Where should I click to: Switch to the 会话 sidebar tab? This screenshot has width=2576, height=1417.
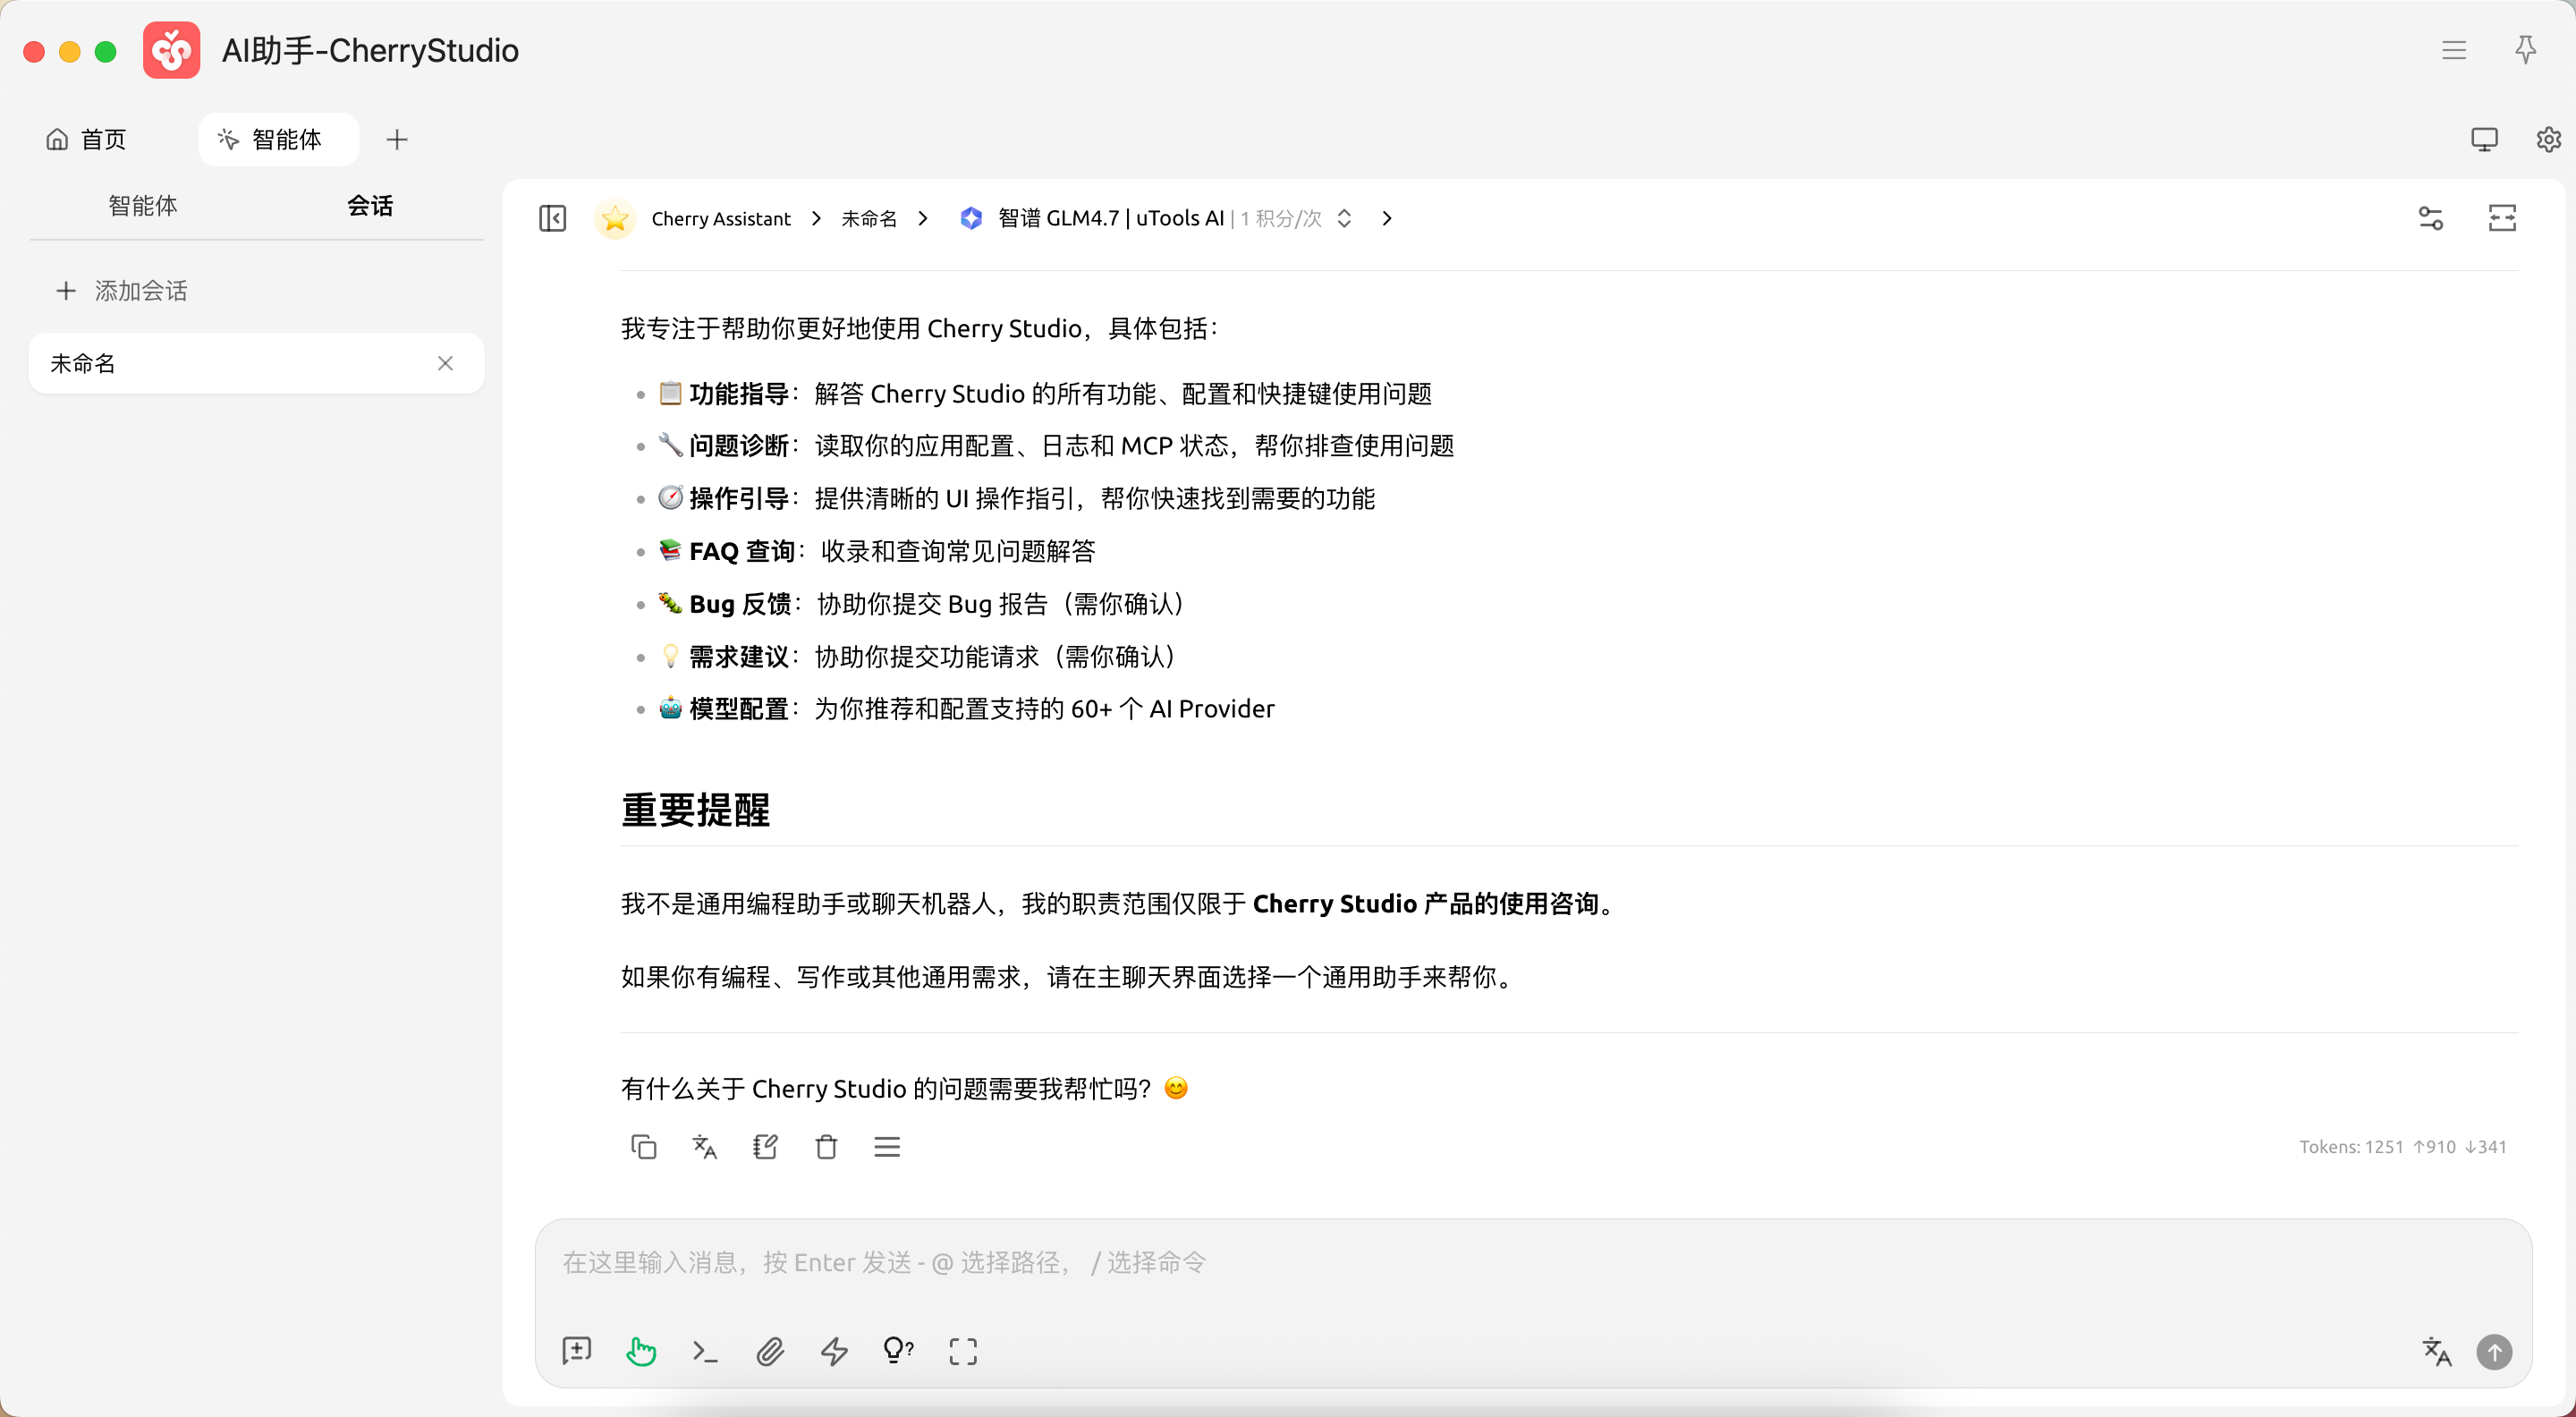(x=370, y=206)
